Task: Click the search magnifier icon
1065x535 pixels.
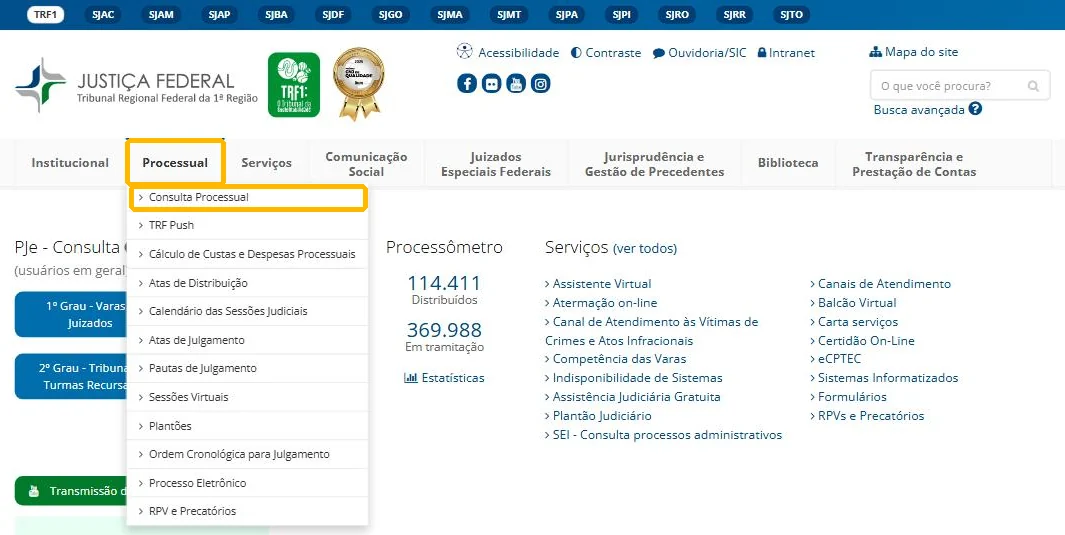Action: point(1033,86)
